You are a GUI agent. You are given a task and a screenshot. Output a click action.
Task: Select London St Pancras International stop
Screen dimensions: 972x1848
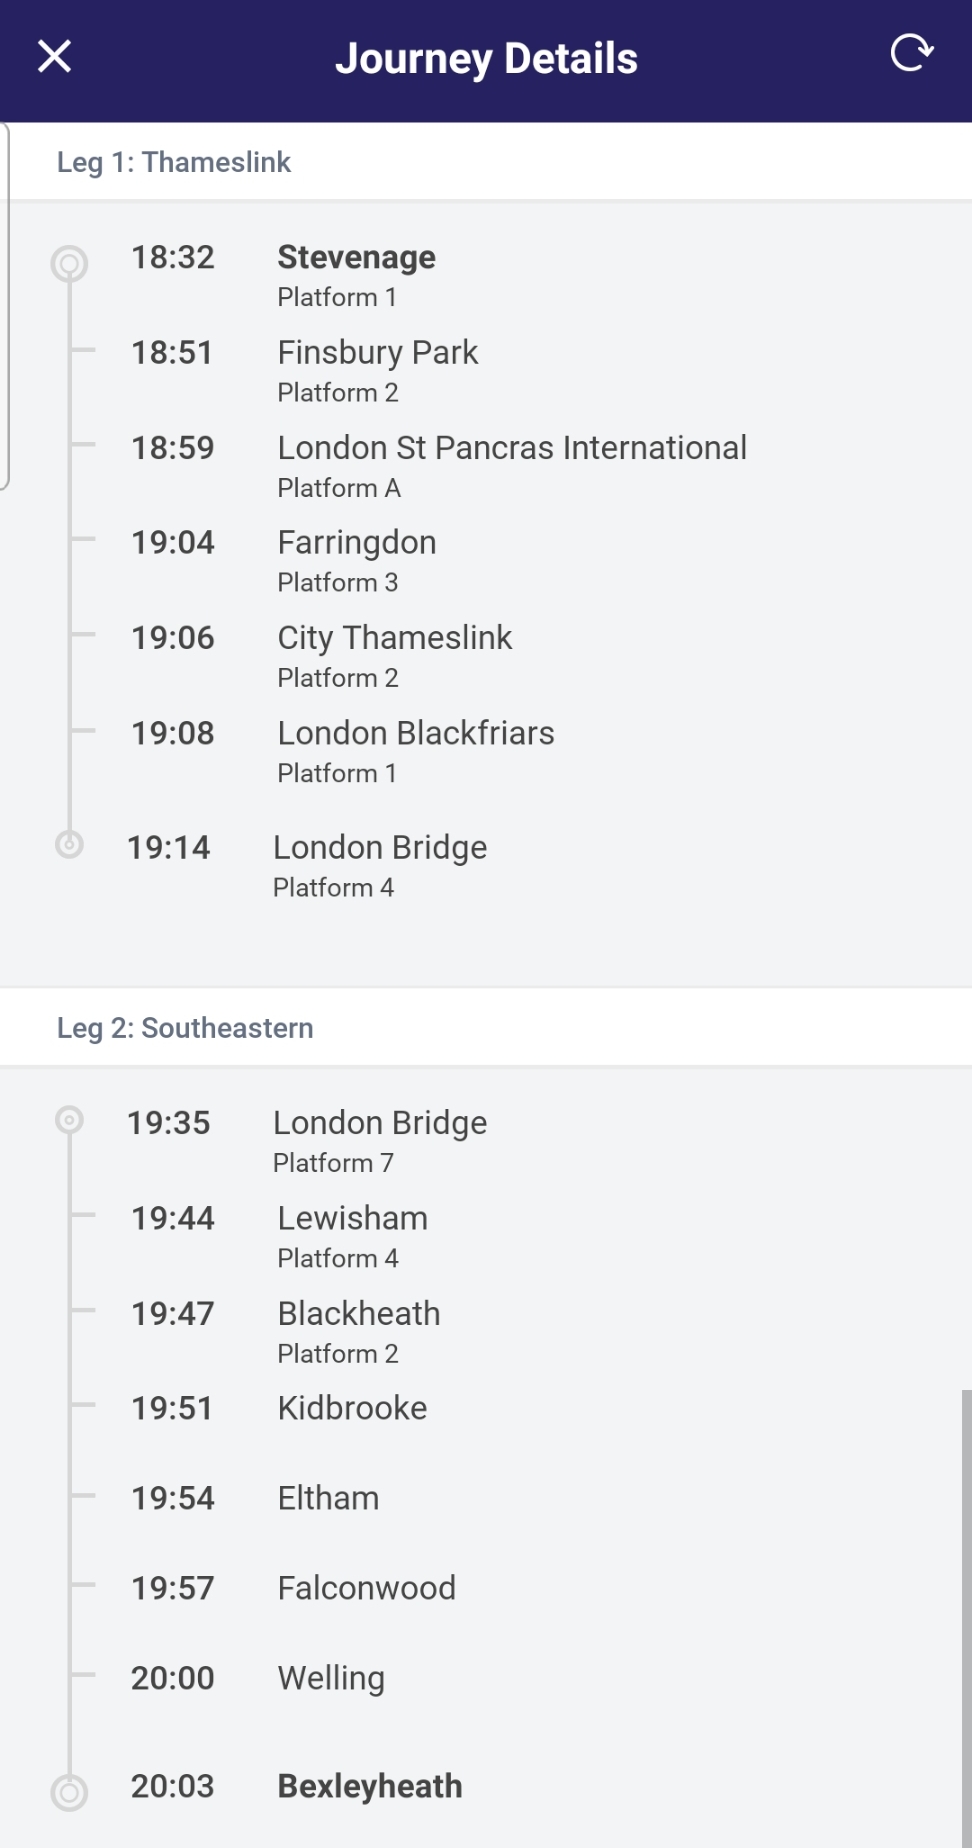pos(511,448)
